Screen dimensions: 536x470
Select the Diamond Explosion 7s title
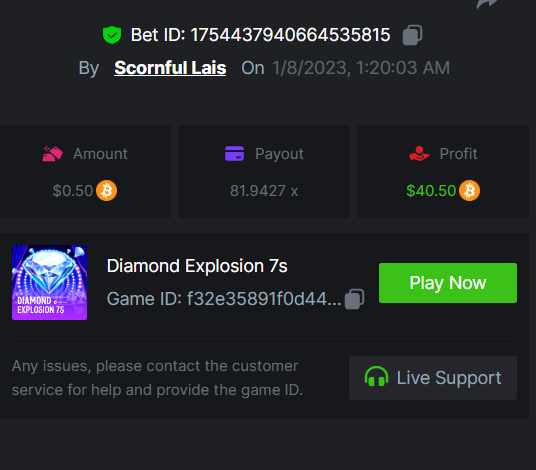(197, 266)
